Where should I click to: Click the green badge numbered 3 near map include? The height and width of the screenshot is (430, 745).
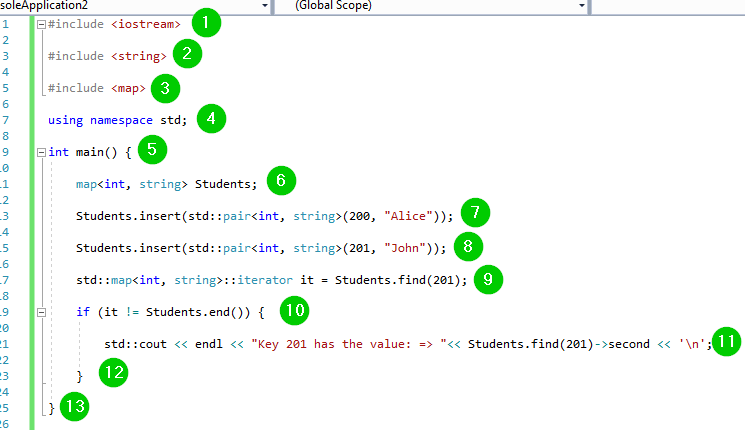click(166, 88)
